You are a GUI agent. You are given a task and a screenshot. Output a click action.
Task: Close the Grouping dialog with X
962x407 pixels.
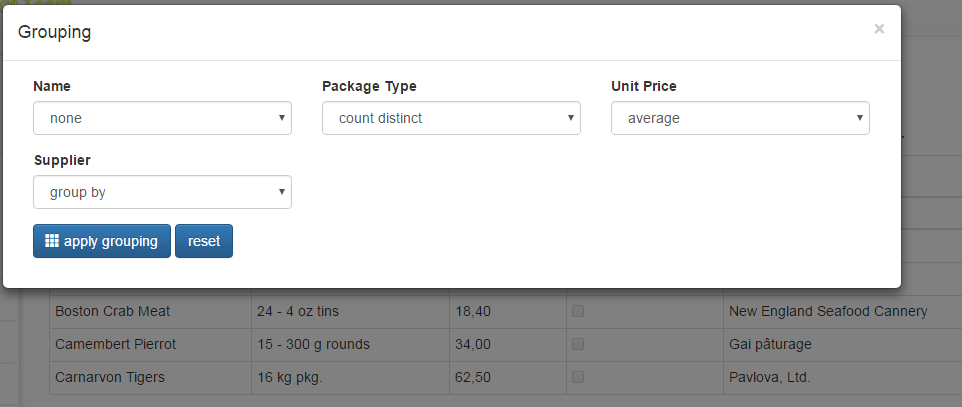879,28
